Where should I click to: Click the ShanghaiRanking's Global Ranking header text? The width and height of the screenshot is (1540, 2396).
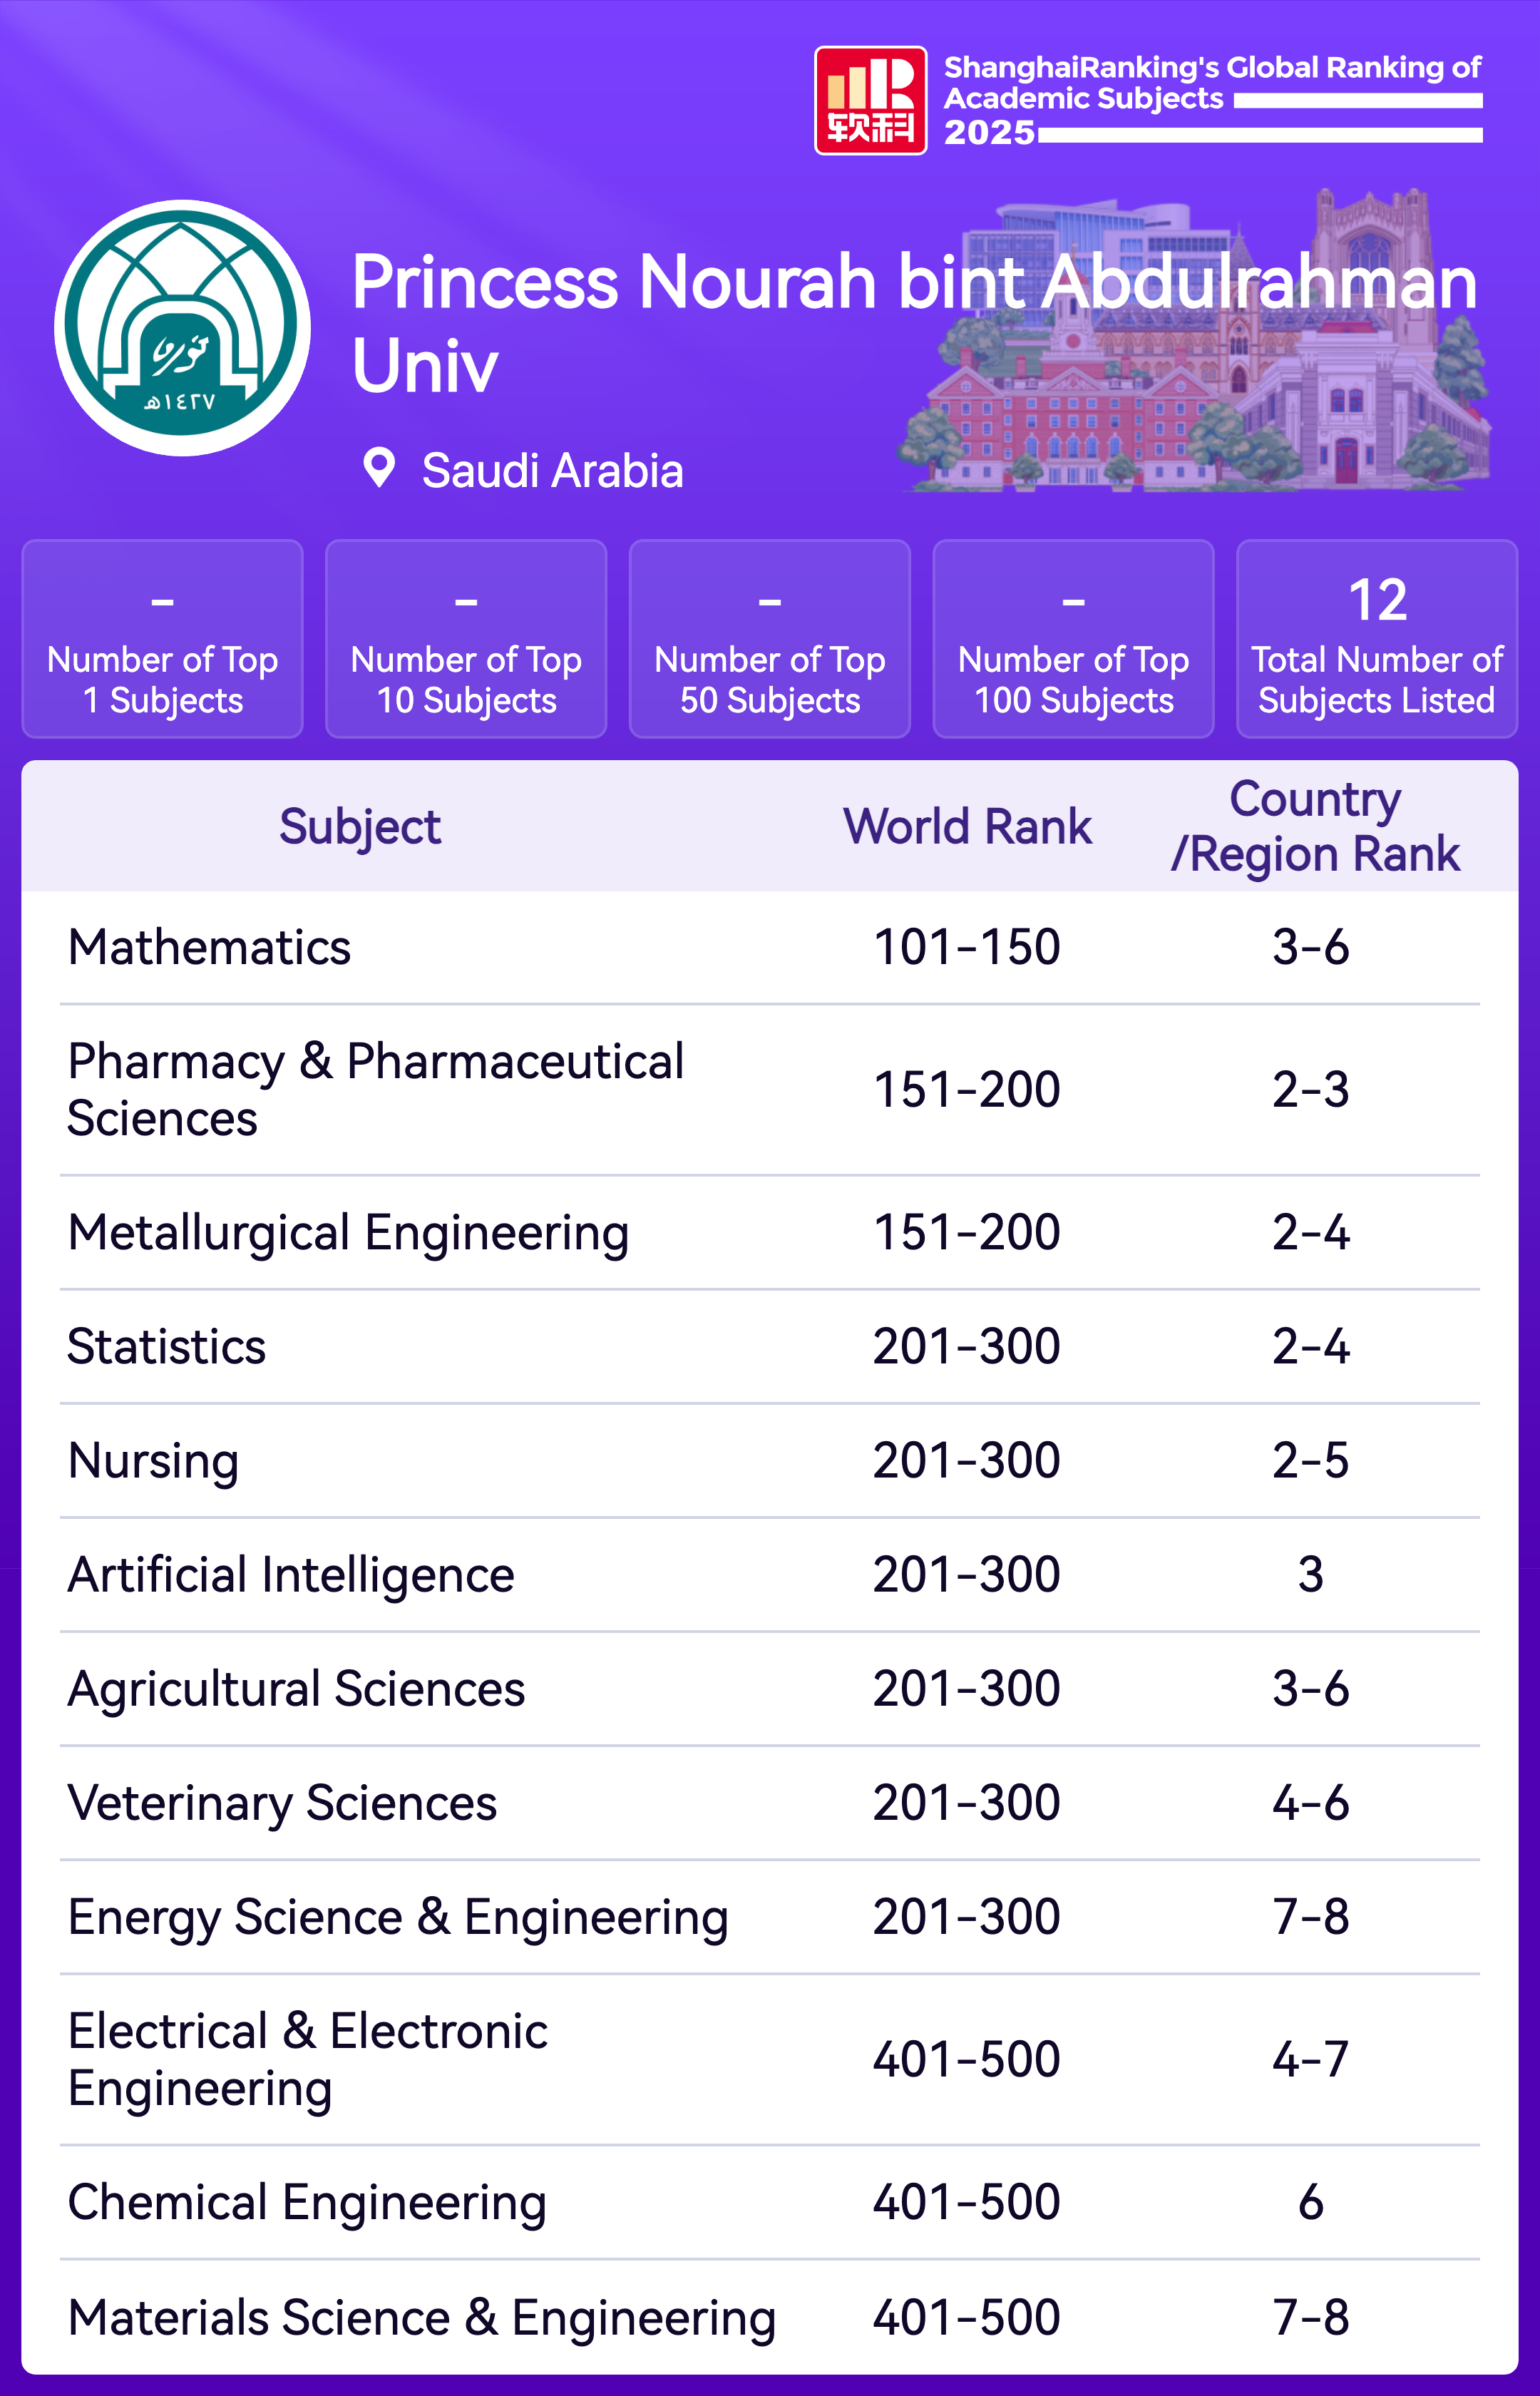1211,82
